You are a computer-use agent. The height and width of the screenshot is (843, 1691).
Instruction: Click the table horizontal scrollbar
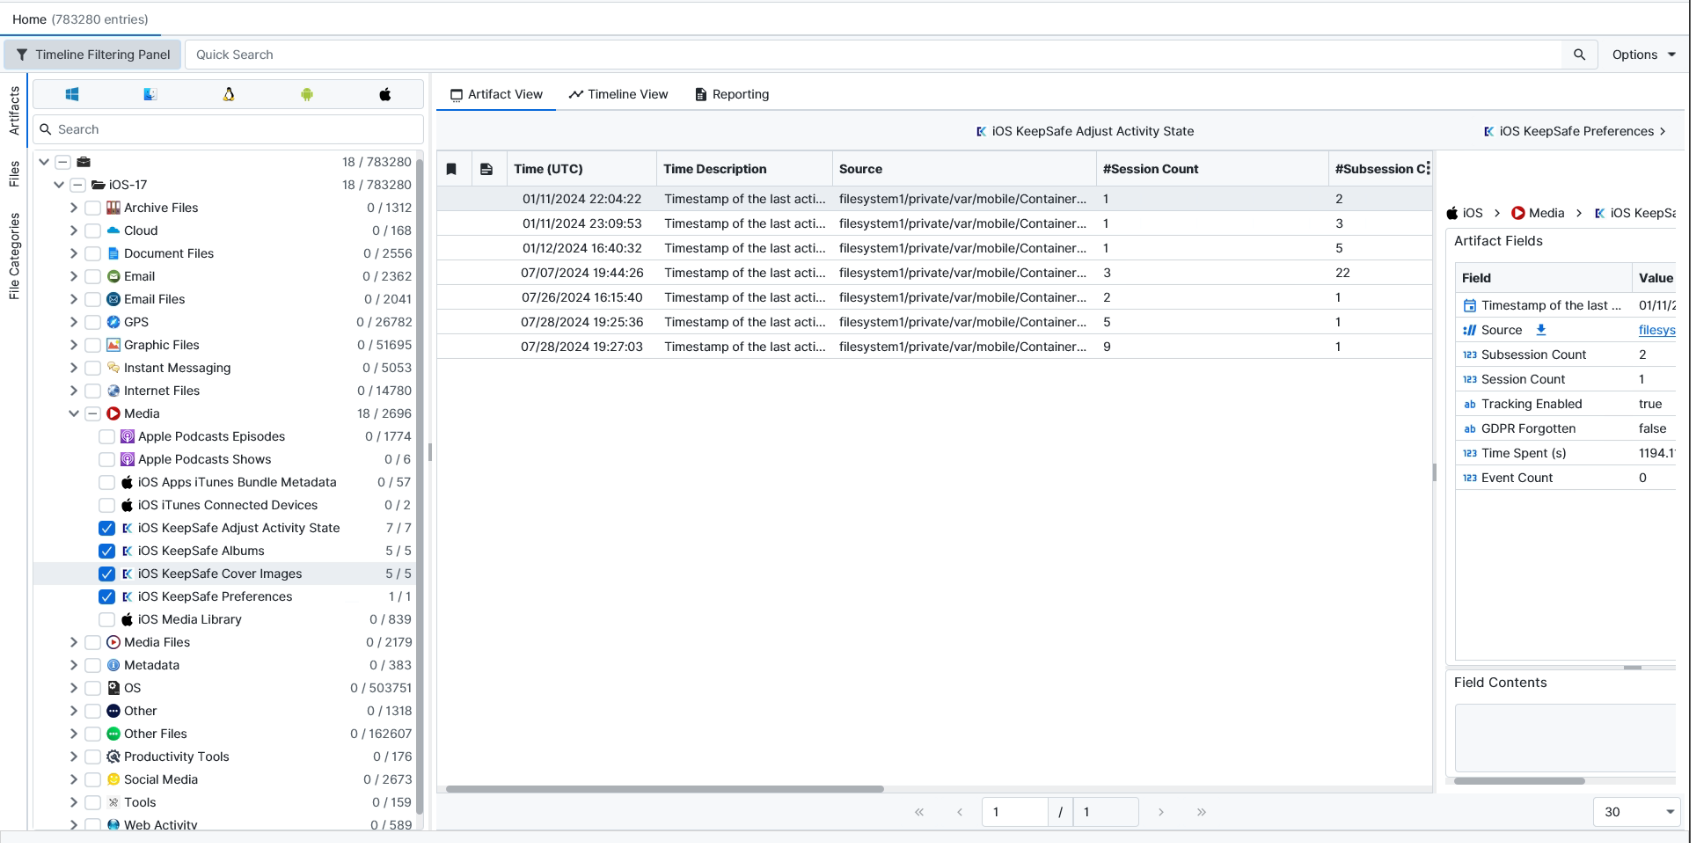pos(665,789)
